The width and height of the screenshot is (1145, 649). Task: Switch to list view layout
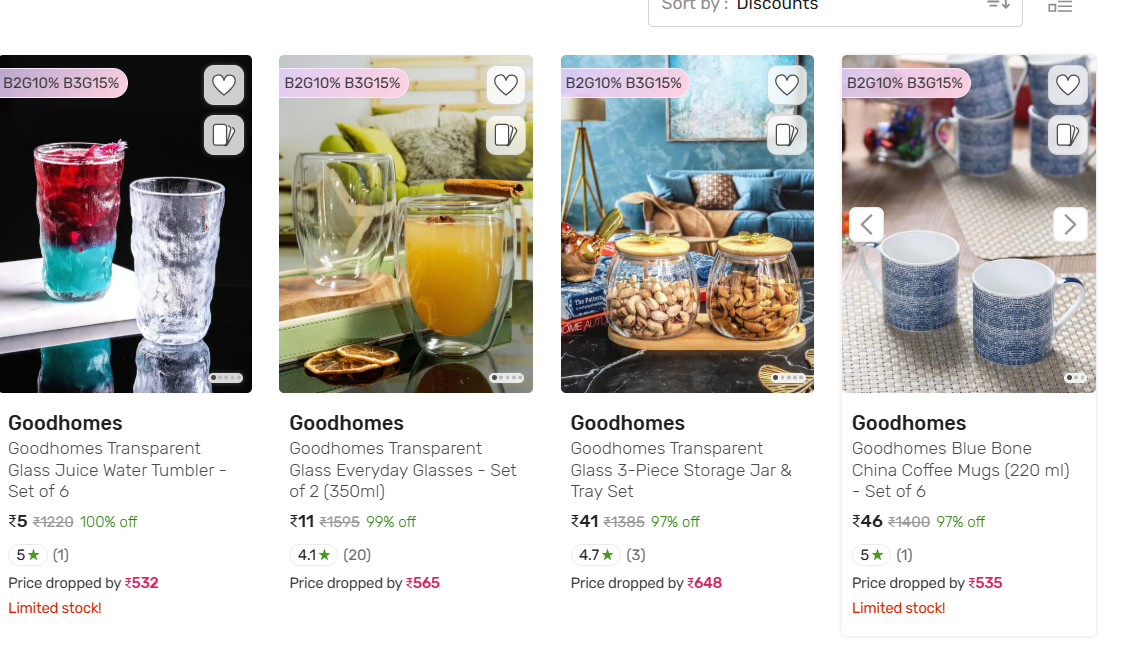click(1060, 6)
